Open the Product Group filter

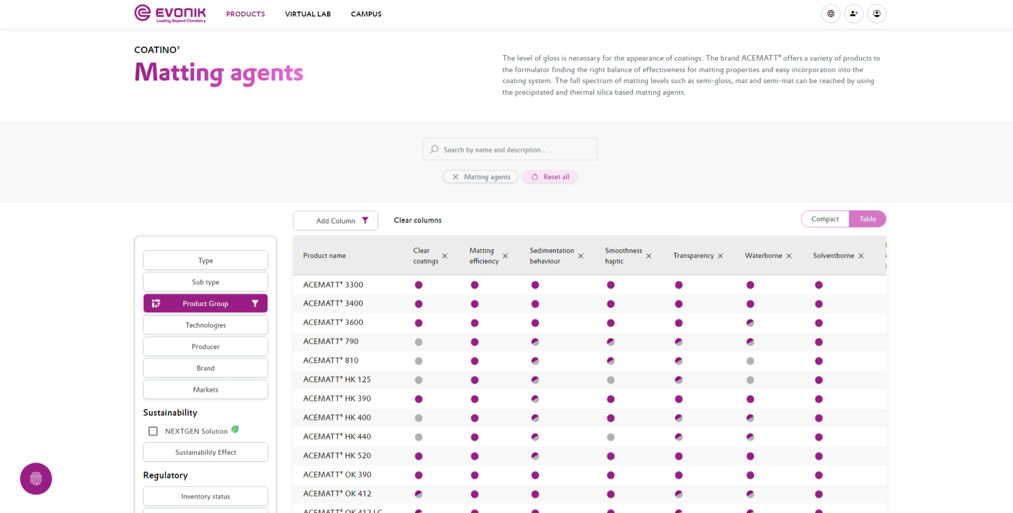tap(205, 304)
